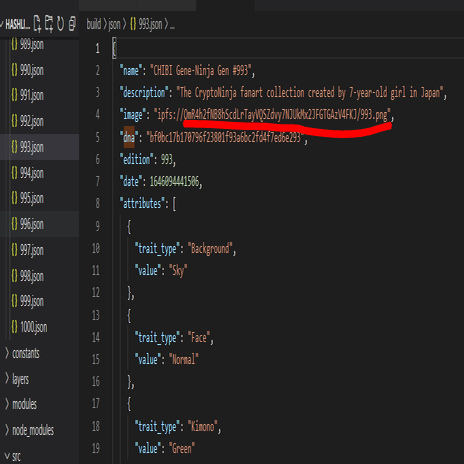Viewport: 464px width, 464px height.
Task: Select 993.json in the explorer
Action: [39, 147]
